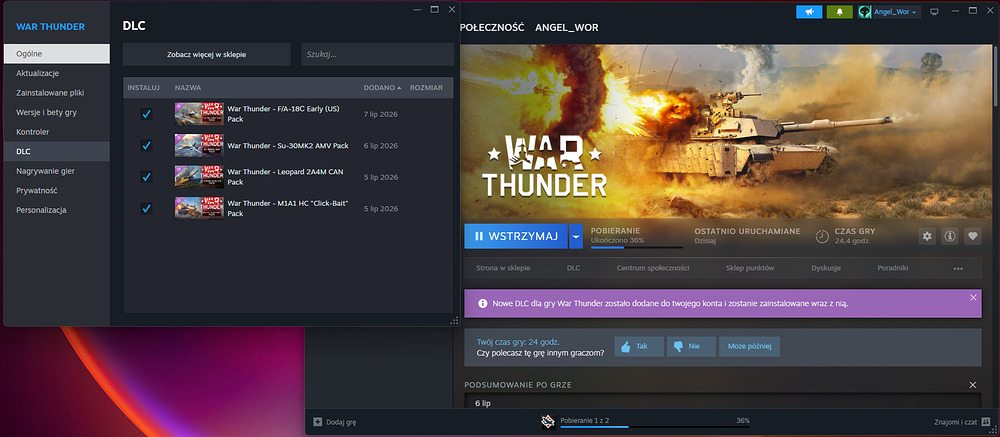The height and width of the screenshot is (437, 1000).
Task: Close the Podsumowanie po grze section
Action: (x=973, y=385)
